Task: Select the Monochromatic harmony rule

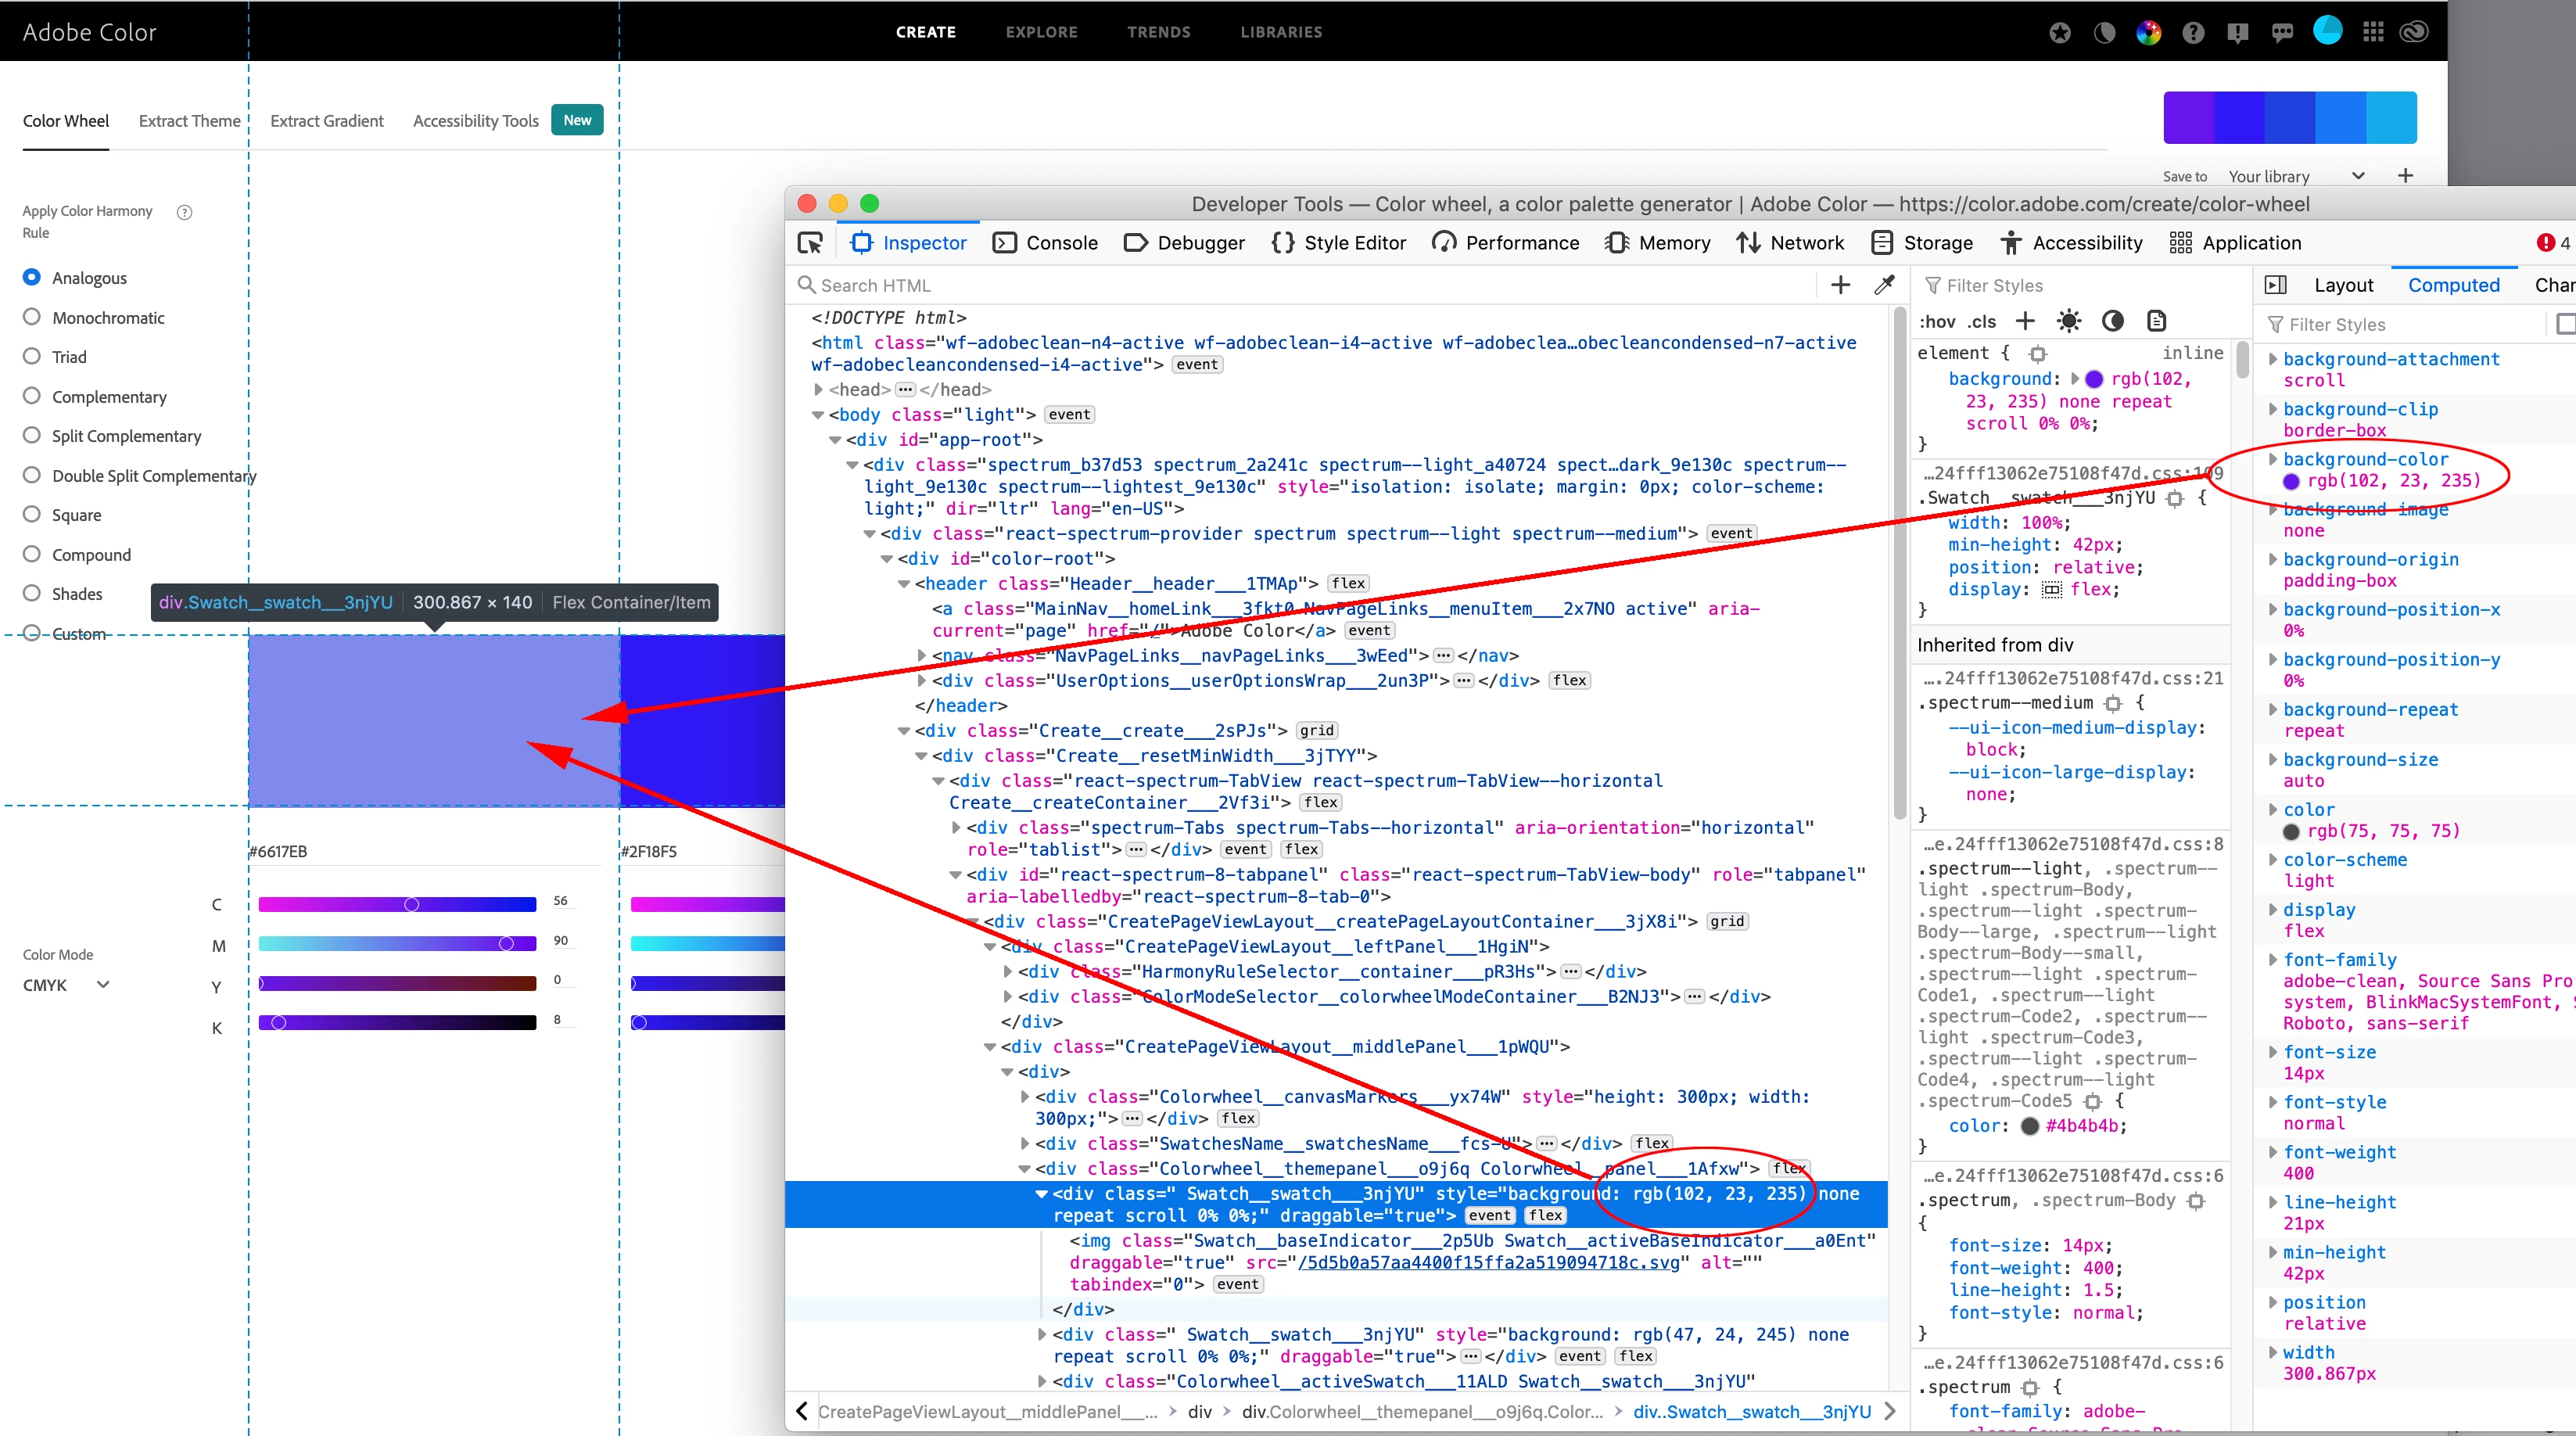Action: pos(32,317)
